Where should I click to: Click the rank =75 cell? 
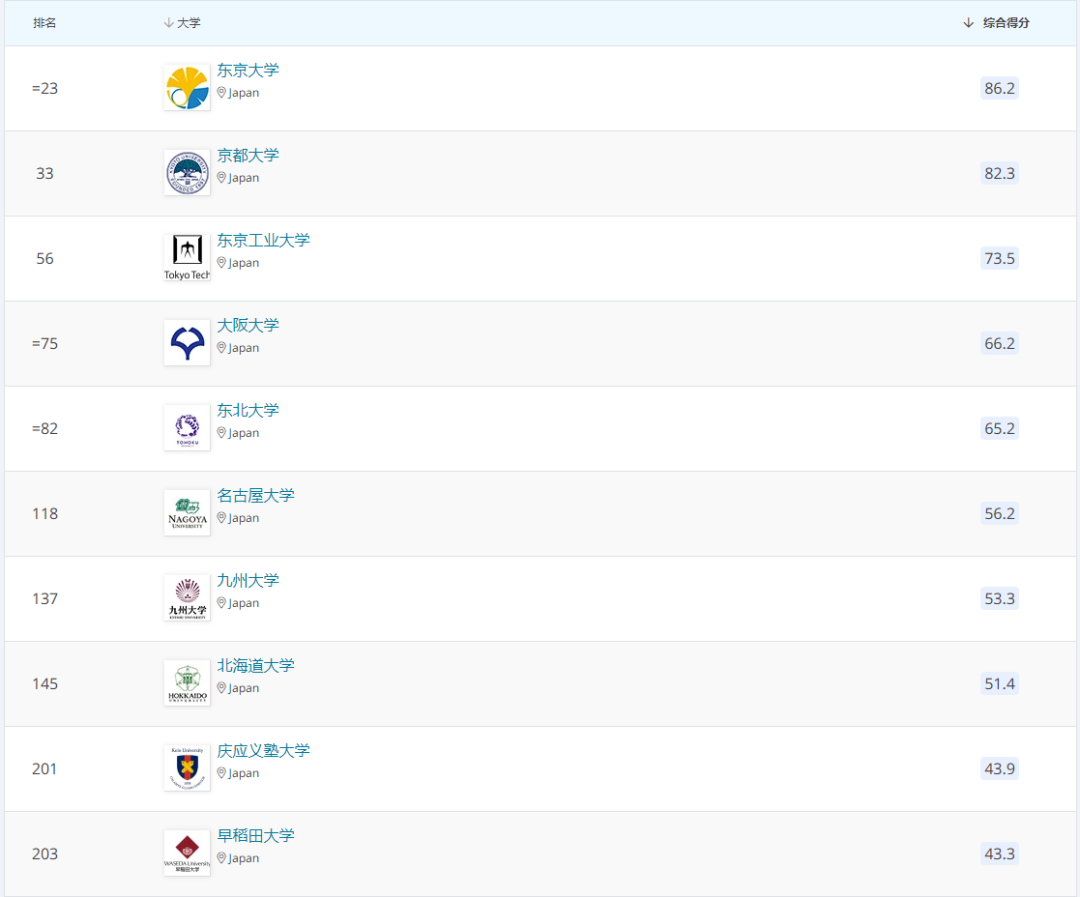[x=45, y=343]
